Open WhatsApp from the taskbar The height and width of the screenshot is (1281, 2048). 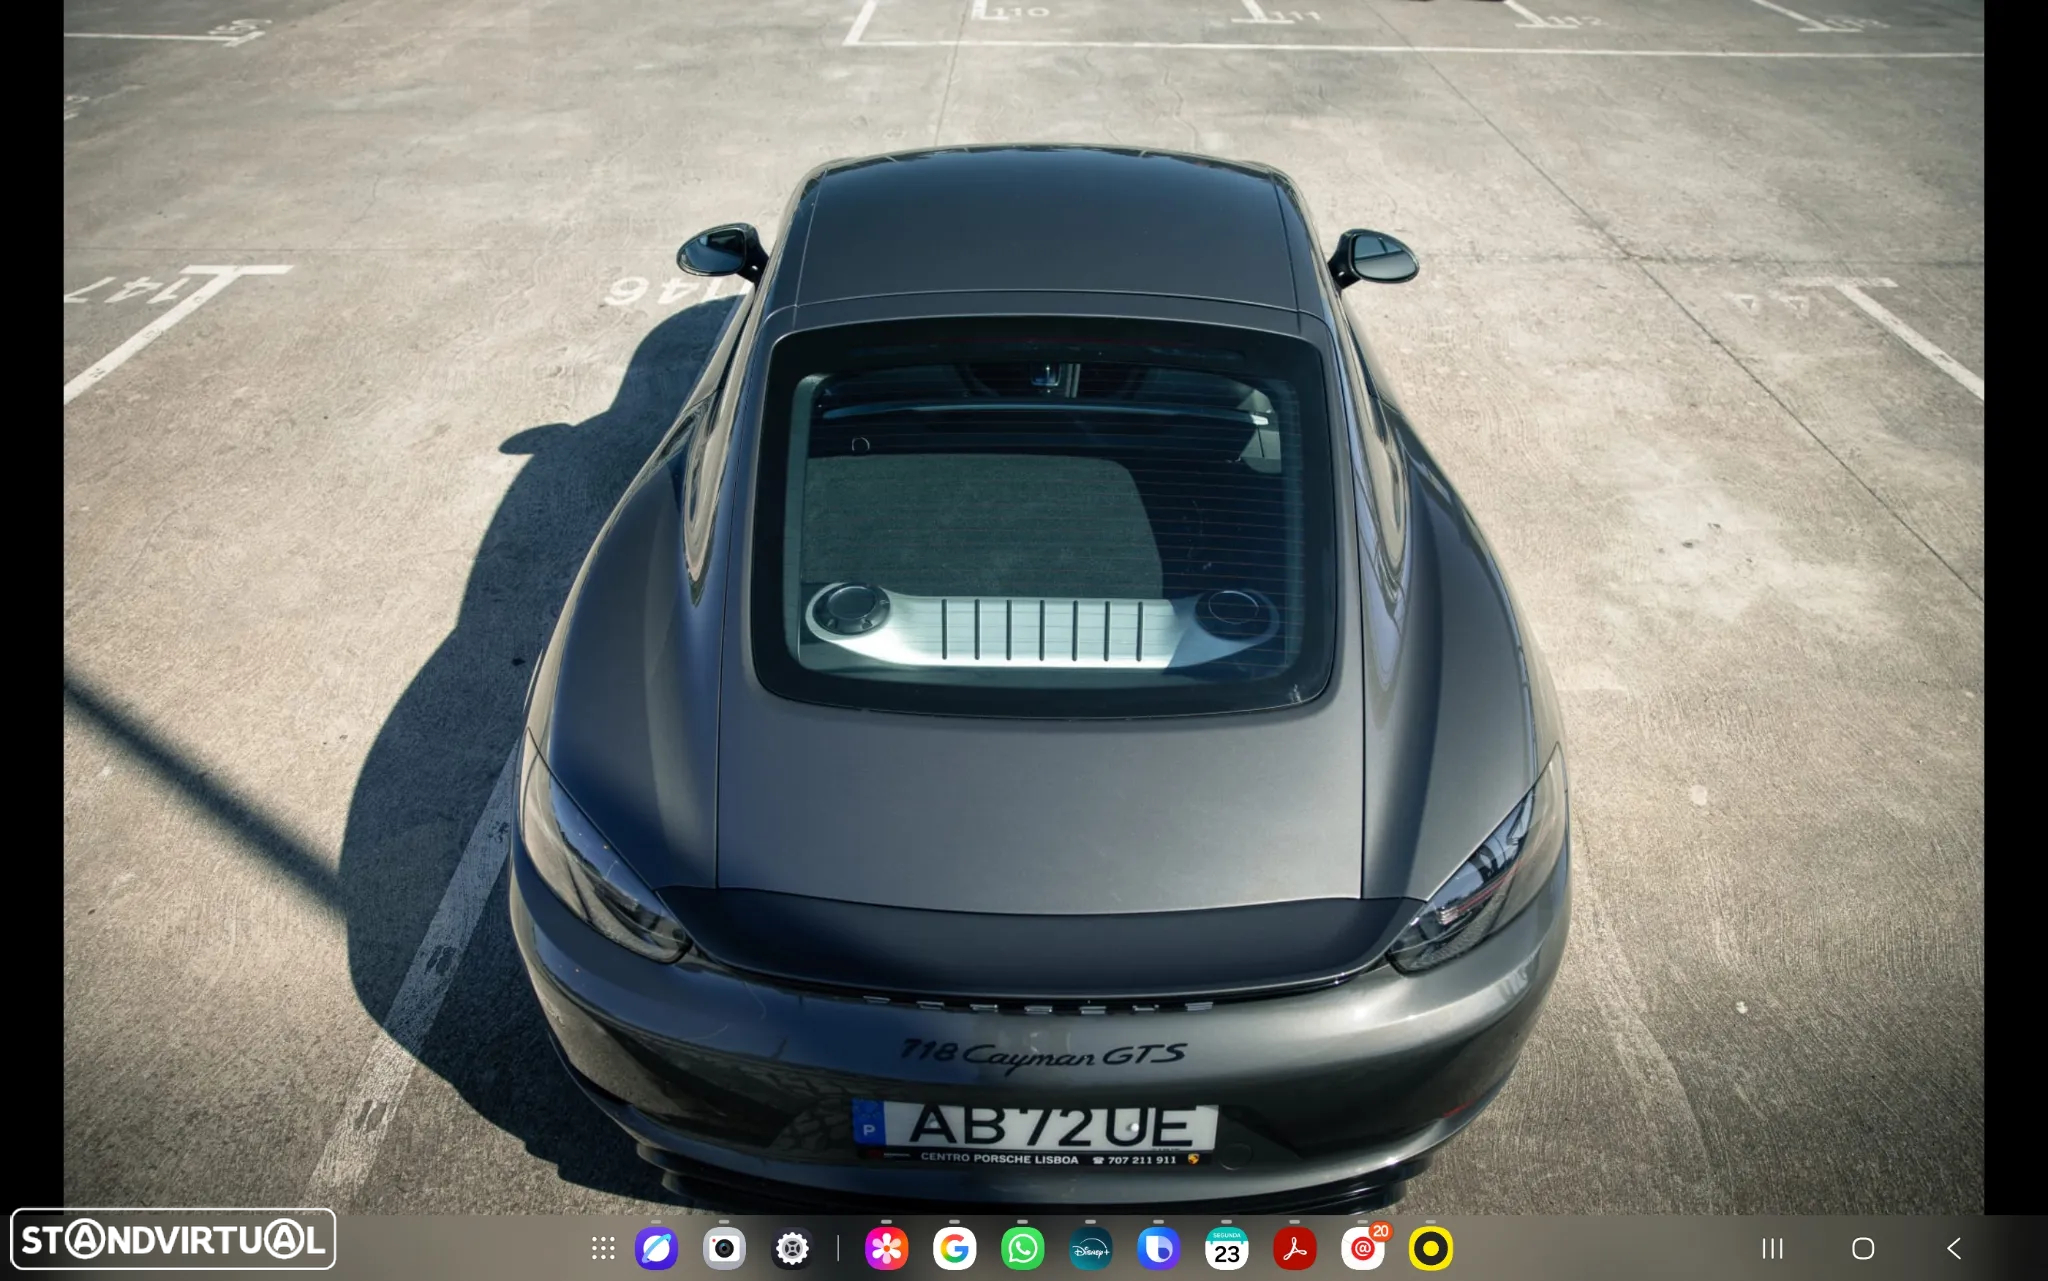1022,1248
